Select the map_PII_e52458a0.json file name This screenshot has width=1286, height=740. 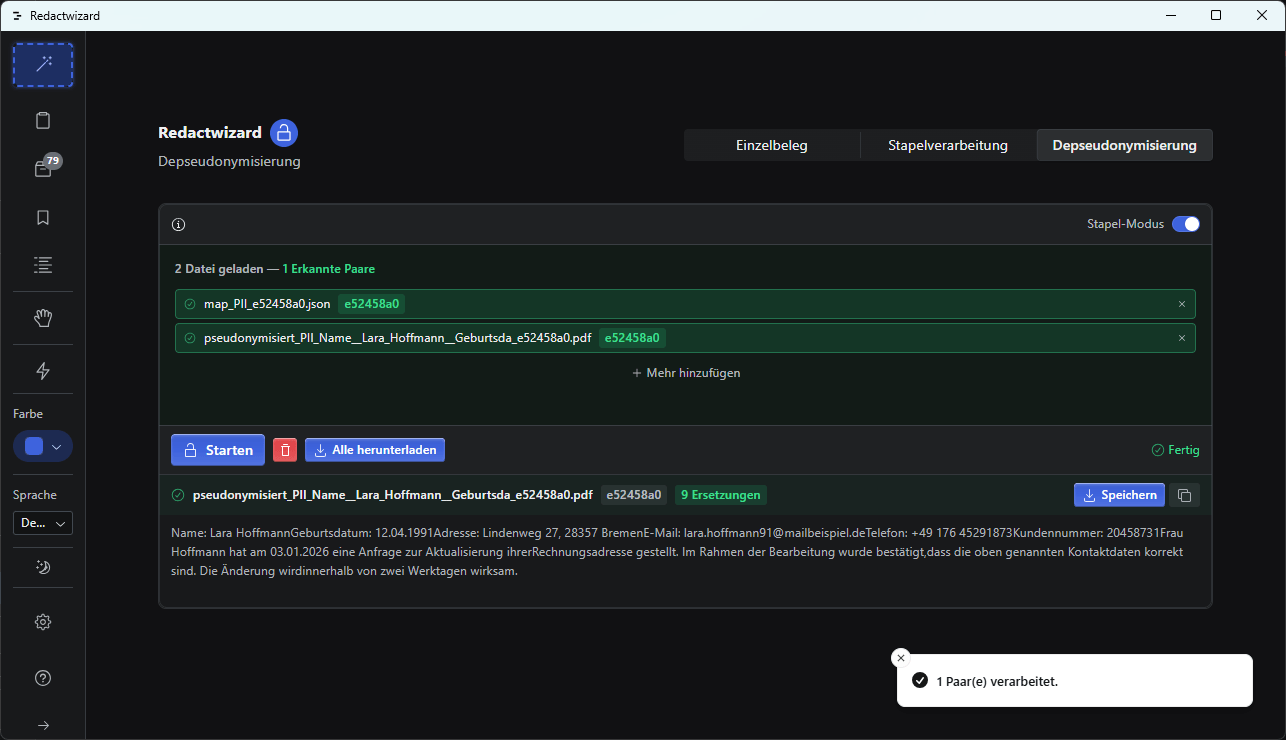[267, 304]
